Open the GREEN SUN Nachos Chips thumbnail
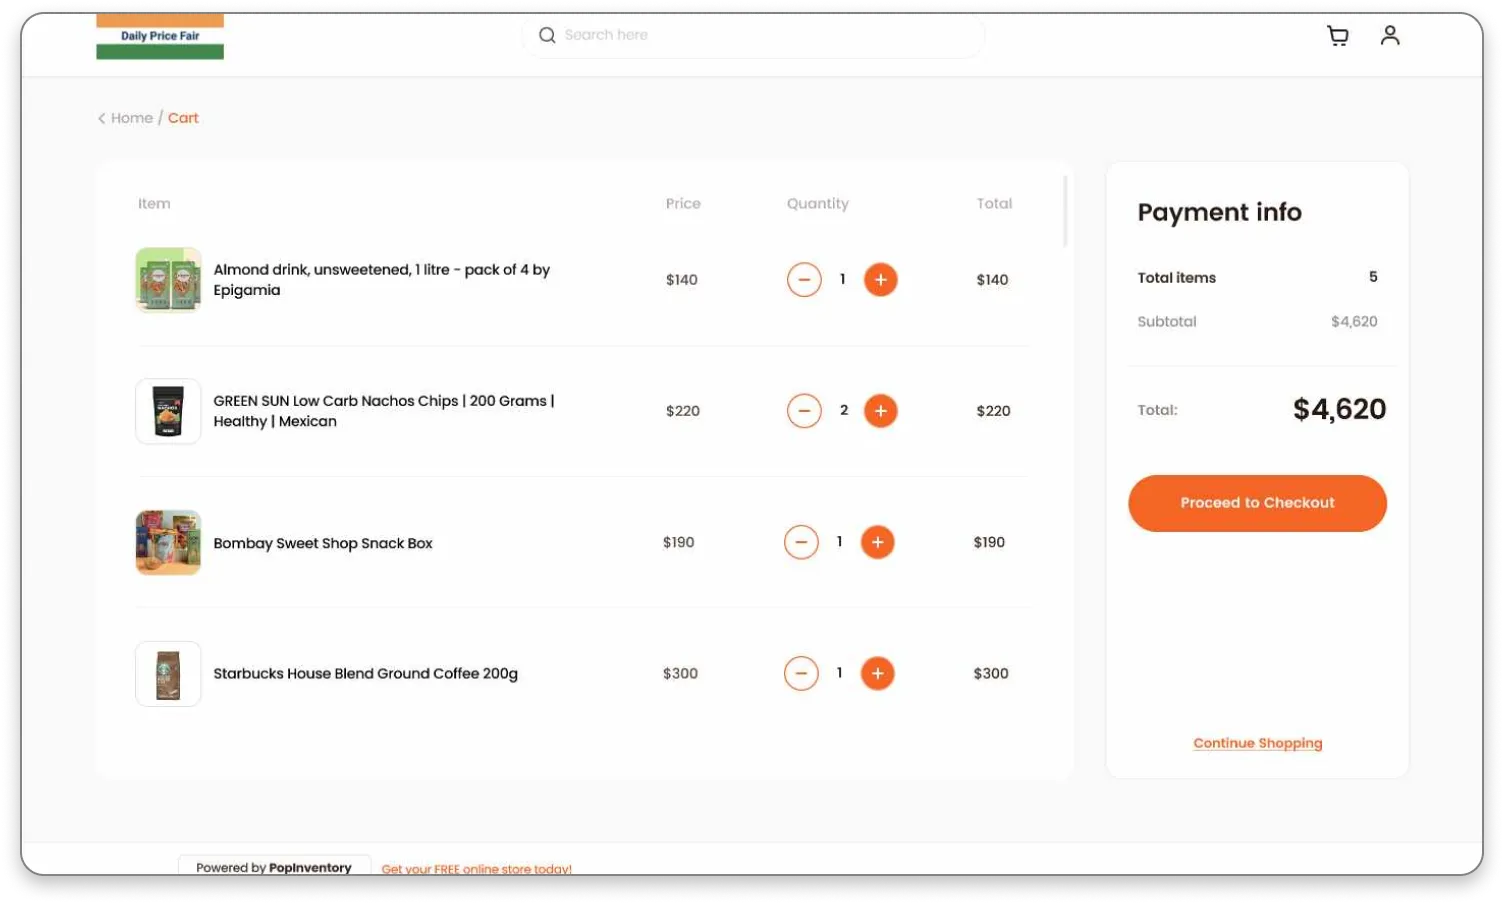Screen dimensions: 1504x904 tap(168, 411)
